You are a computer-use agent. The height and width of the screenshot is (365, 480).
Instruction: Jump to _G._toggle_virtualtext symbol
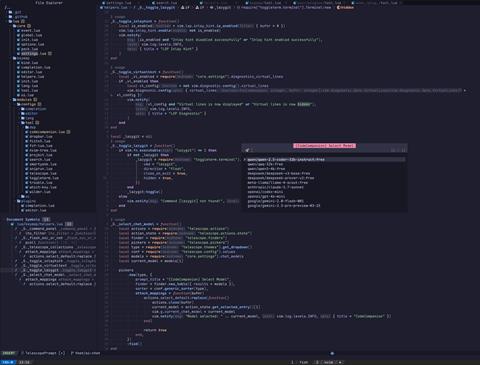coord(44,266)
